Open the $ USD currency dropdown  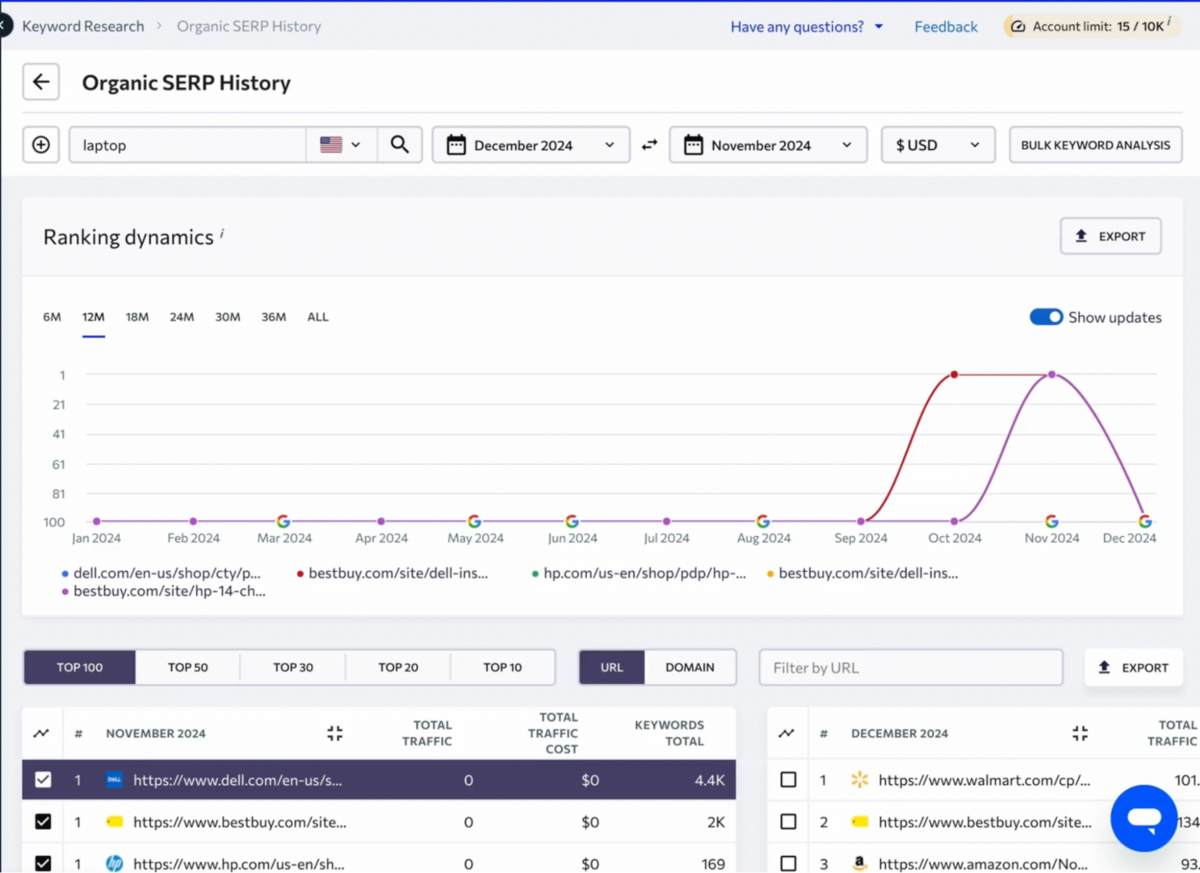(938, 145)
